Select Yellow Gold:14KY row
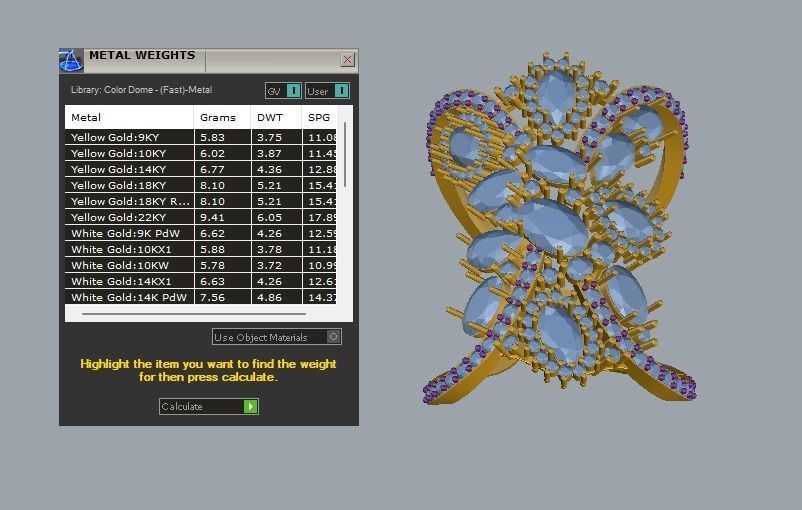The width and height of the screenshot is (802, 510). point(200,169)
